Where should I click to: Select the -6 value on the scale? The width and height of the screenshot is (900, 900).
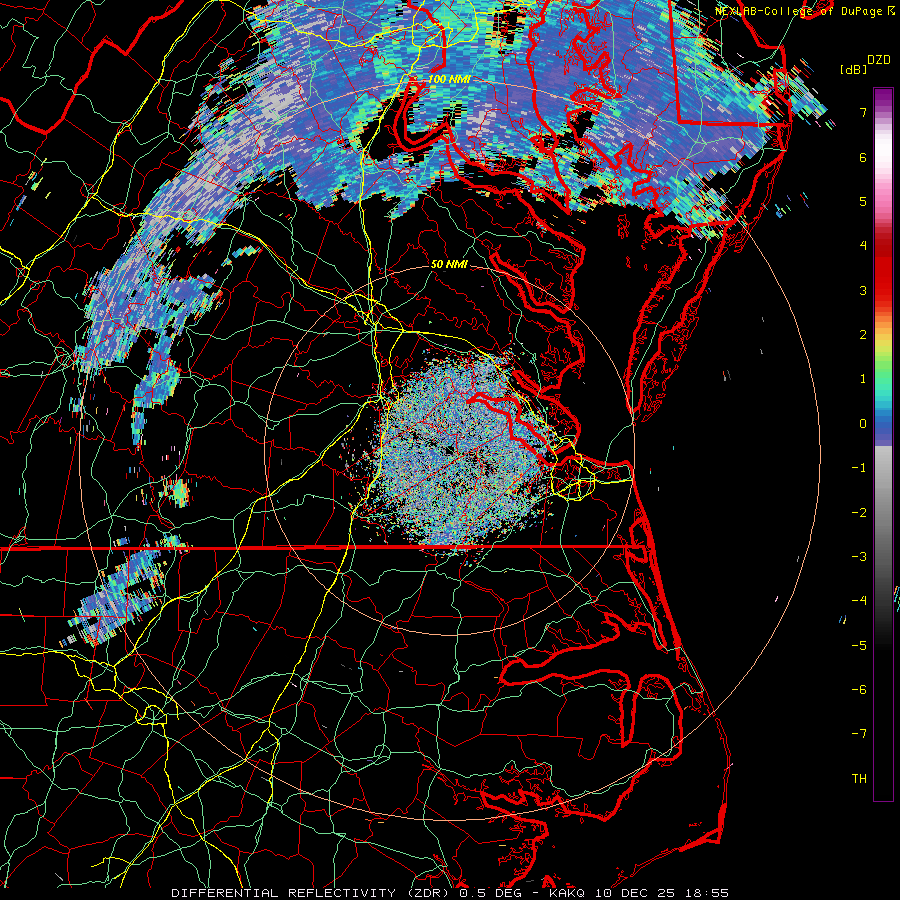pos(859,690)
